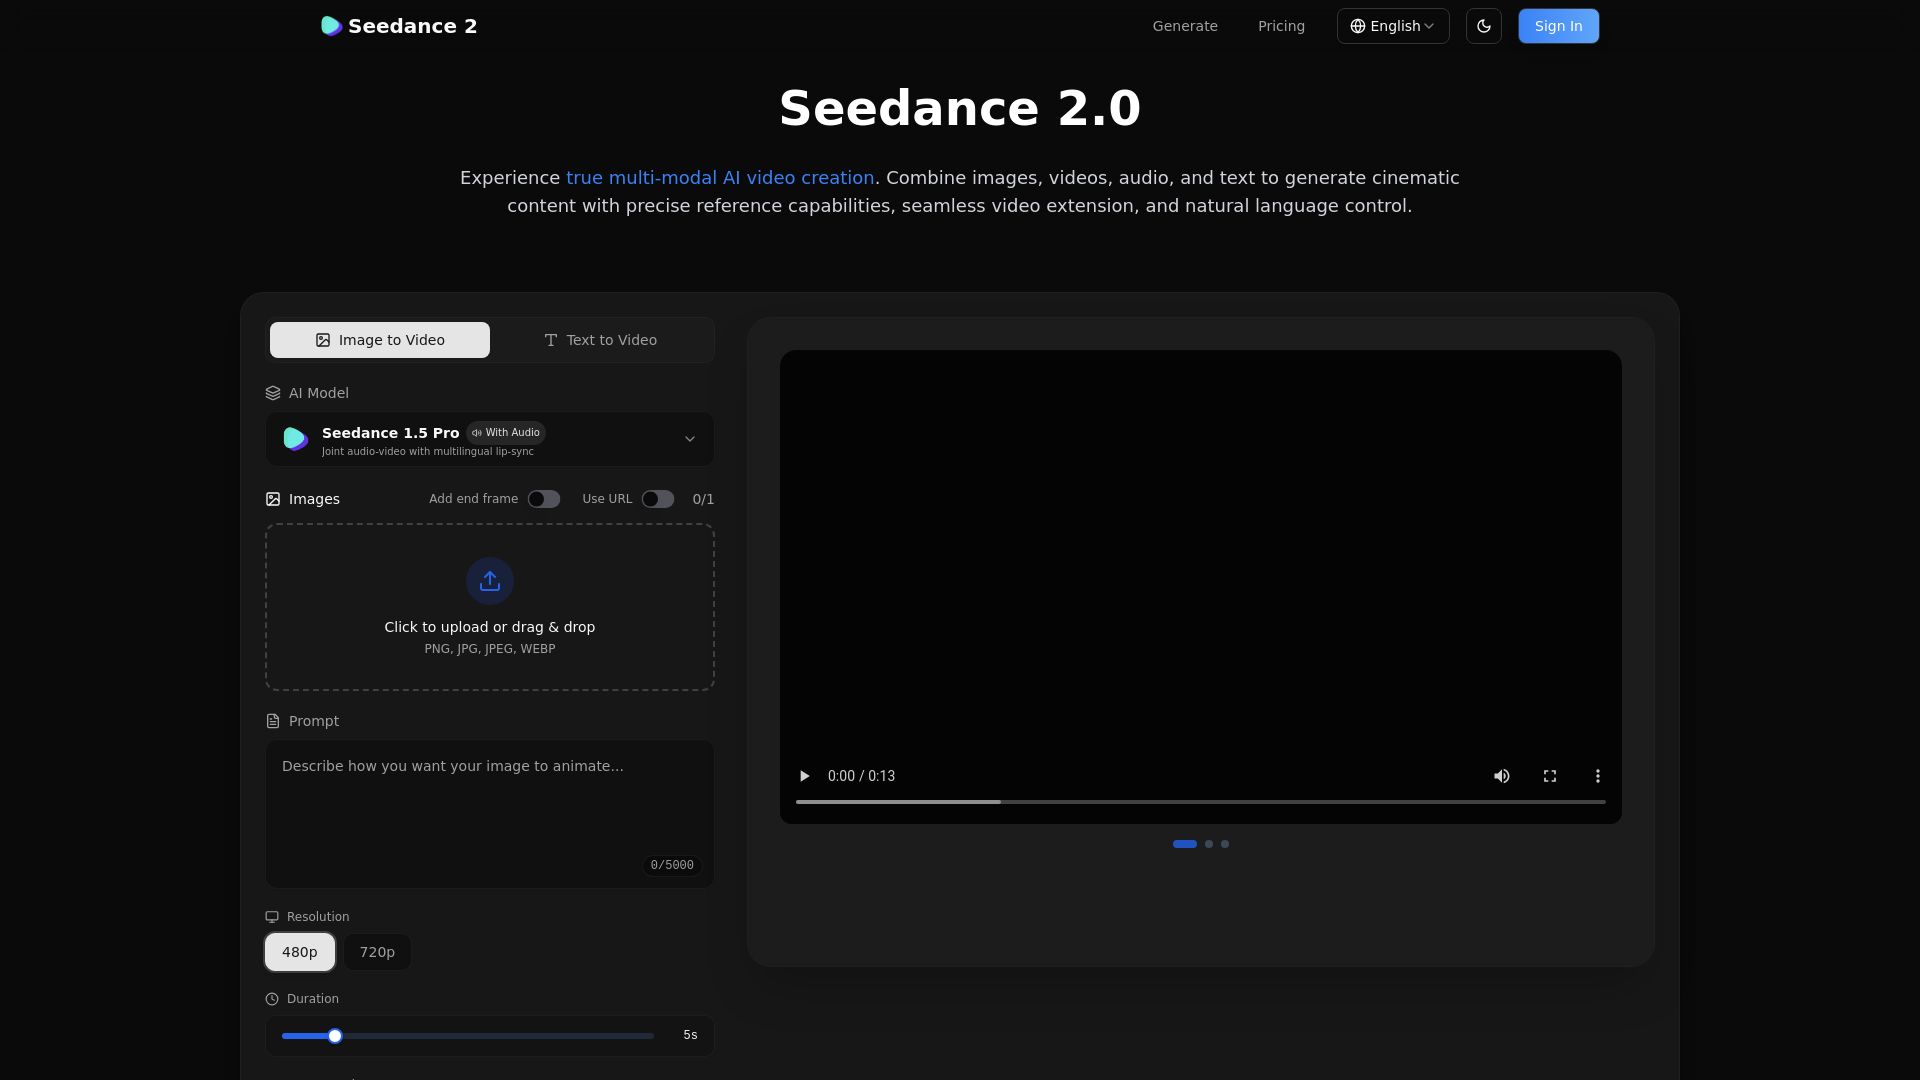Select 720p resolution
This screenshot has width=1920, height=1080.
click(x=377, y=952)
